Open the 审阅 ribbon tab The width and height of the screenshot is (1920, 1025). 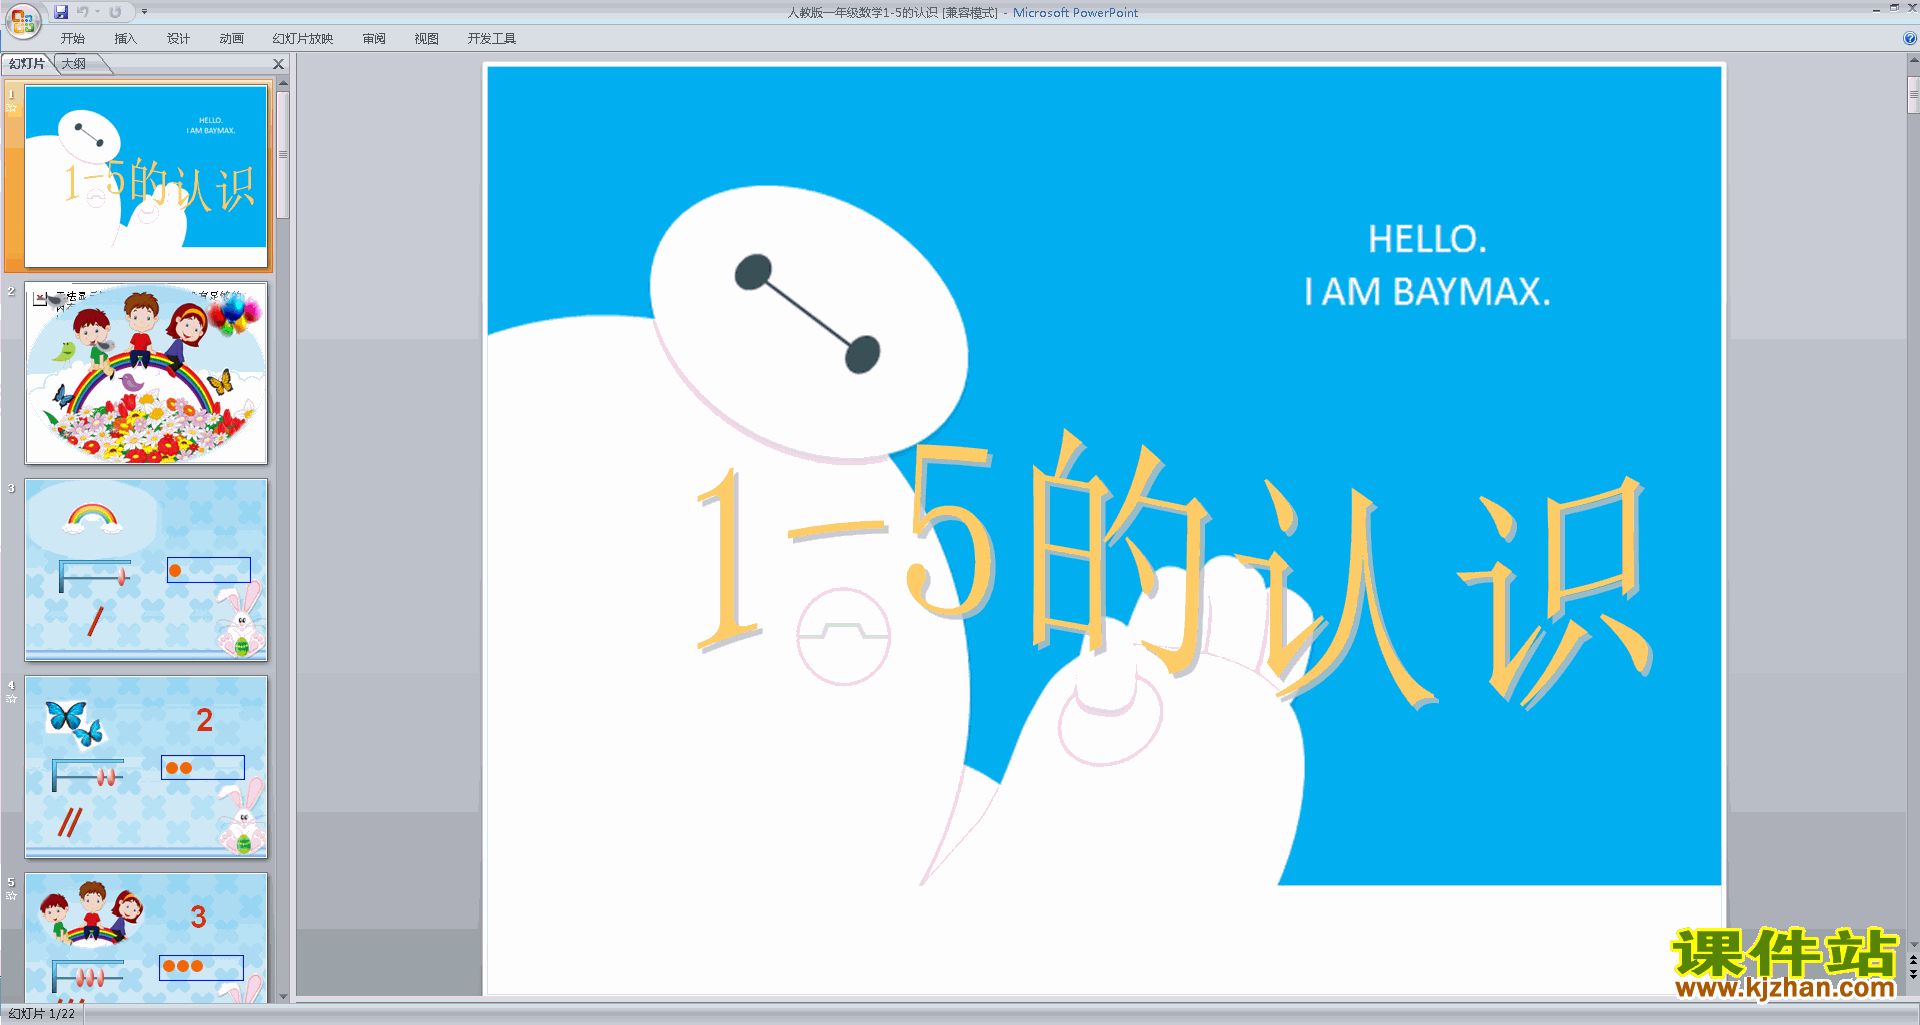pos(374,38)
